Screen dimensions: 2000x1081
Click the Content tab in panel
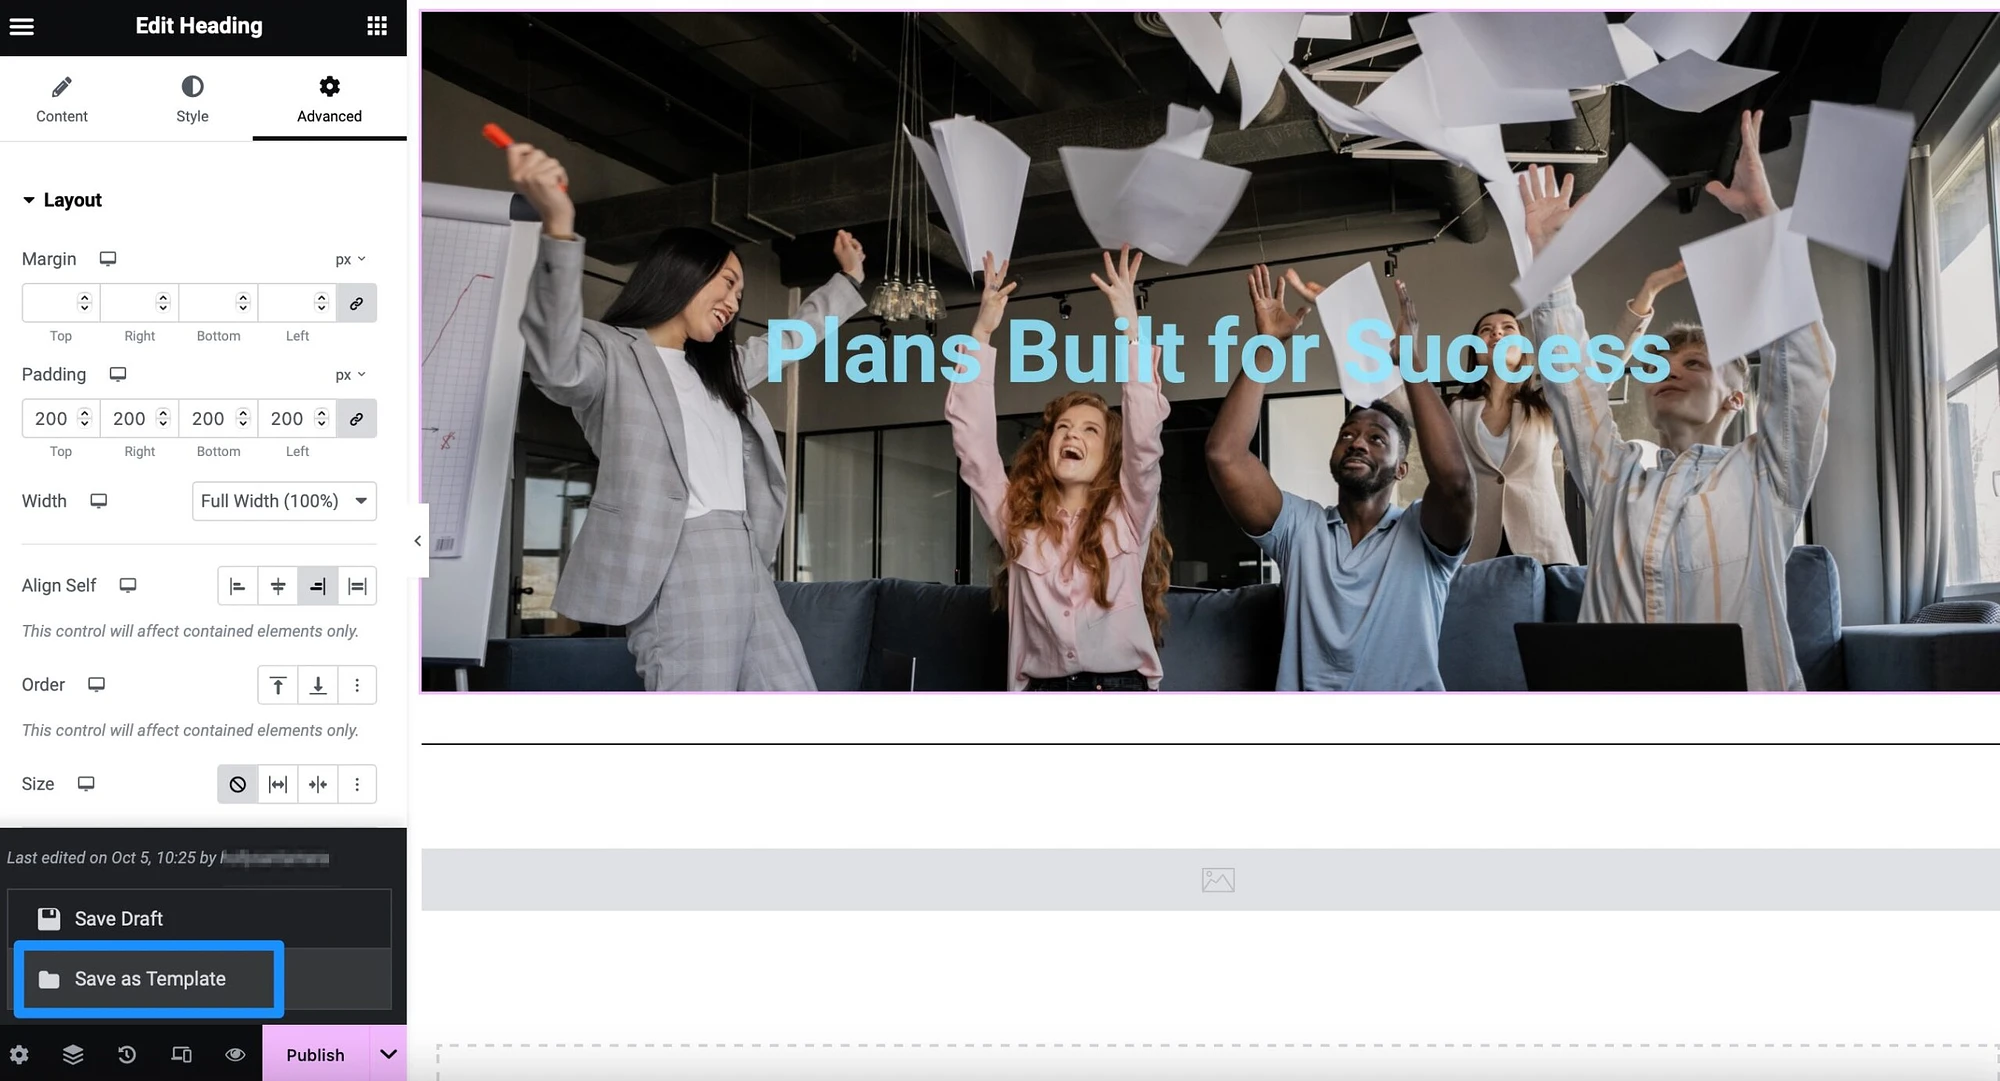pyautogui.click(x=63, y=100)
